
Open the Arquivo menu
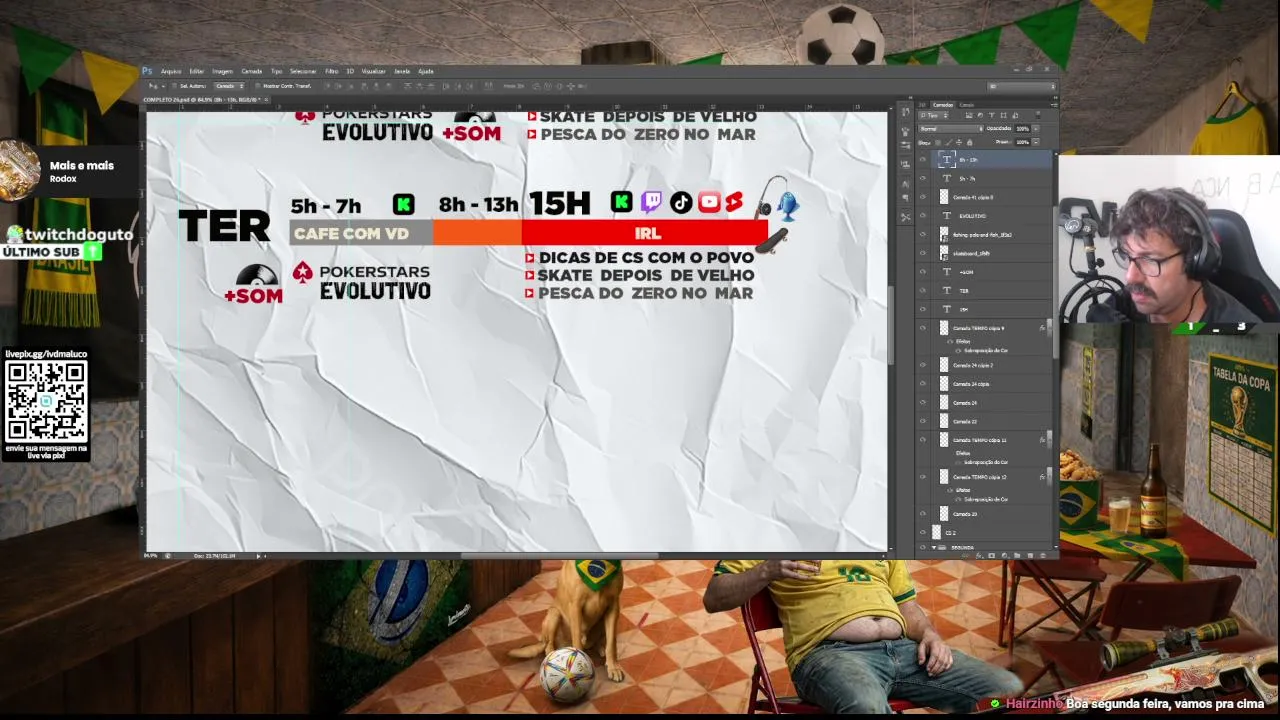coord(171,71)
